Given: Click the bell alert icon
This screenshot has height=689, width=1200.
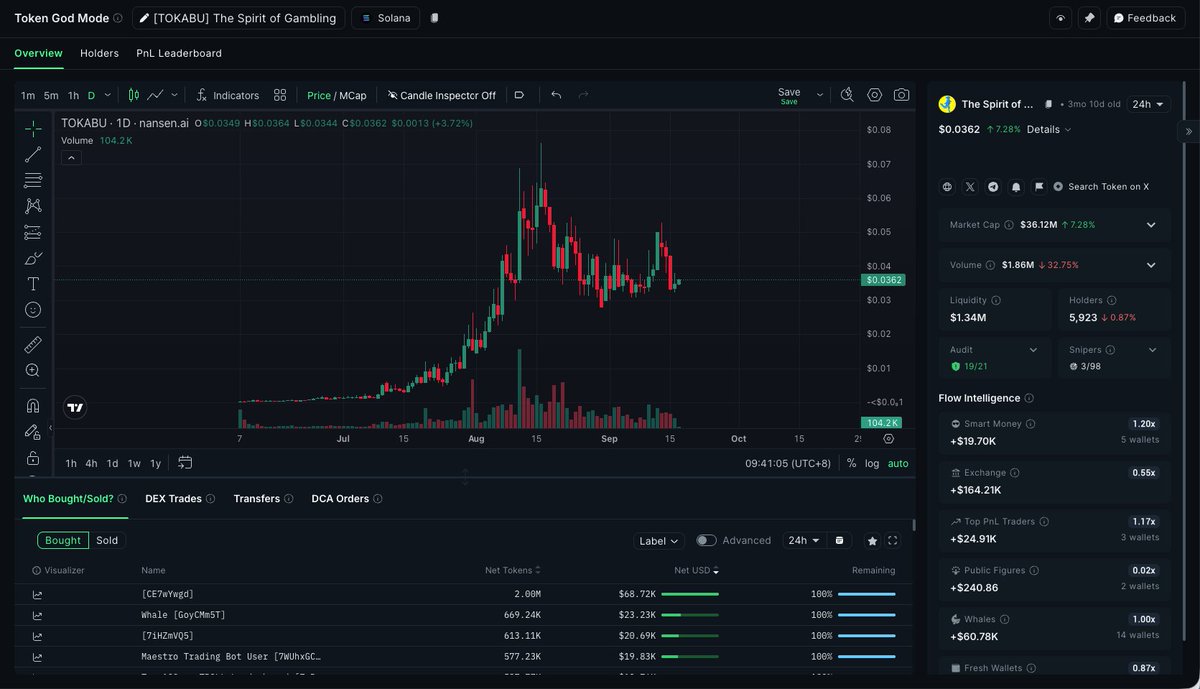Looking at the screenshot, I should click(x=1016, y=187).
